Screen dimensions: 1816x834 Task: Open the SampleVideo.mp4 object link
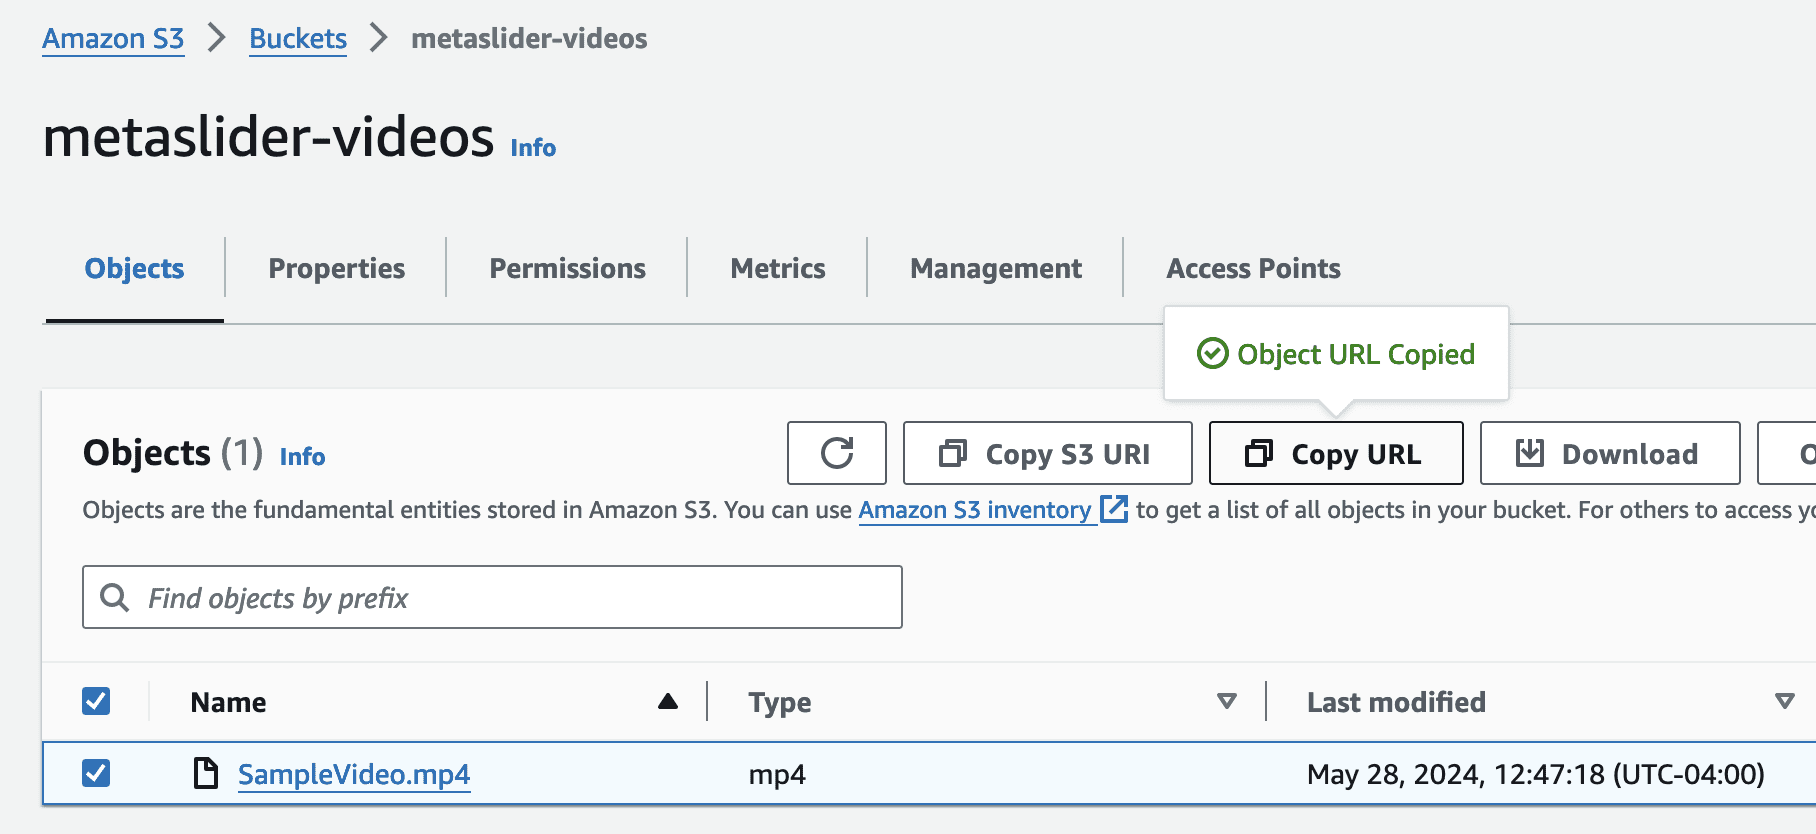(x=354, y=774)
